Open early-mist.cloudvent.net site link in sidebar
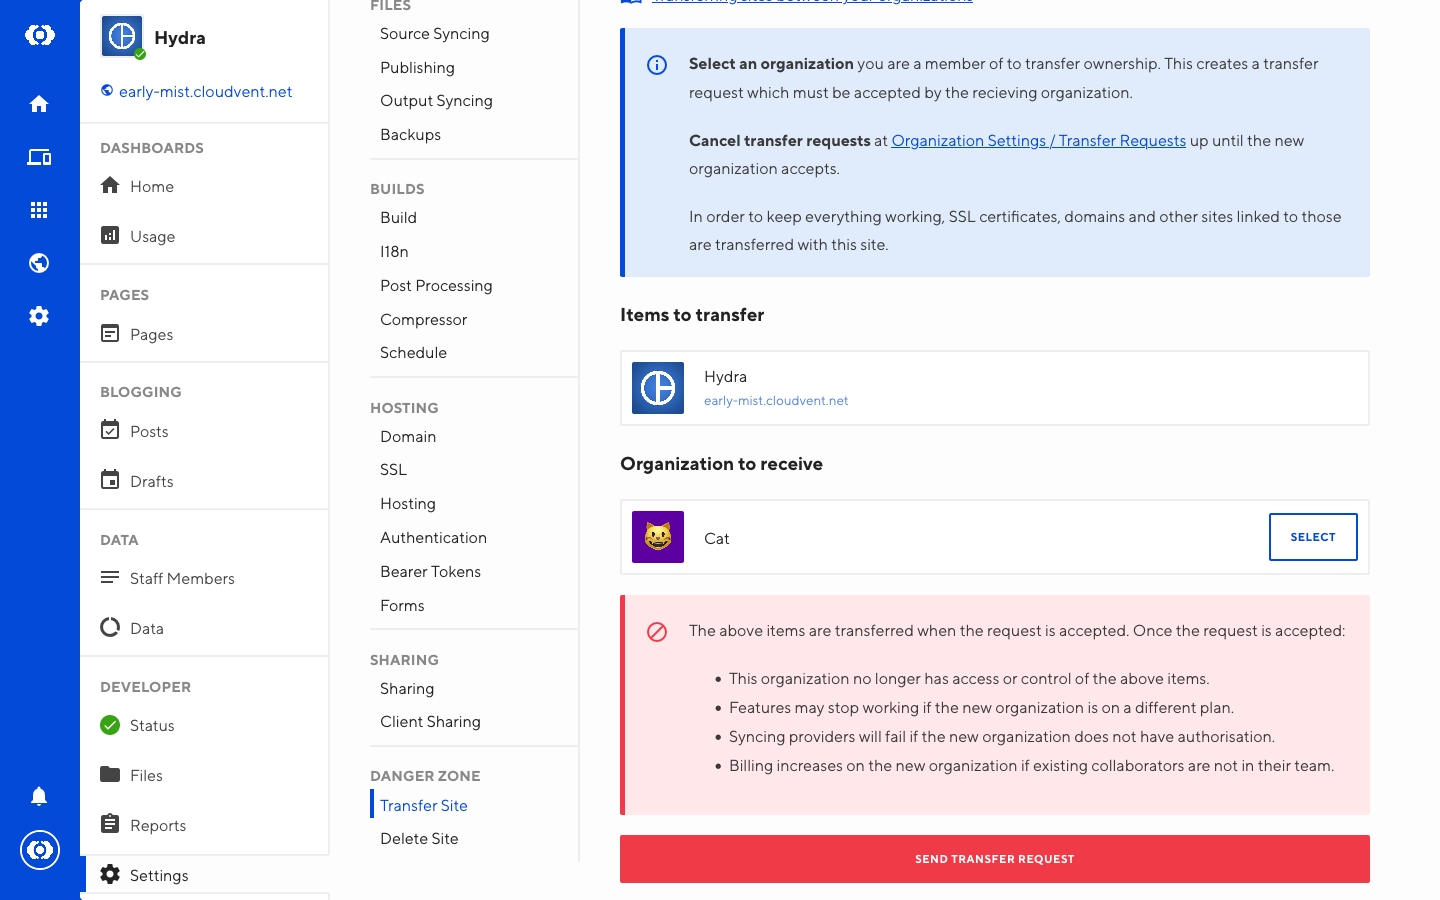This screenshot has height=900, width=1440. pos(205,92)
